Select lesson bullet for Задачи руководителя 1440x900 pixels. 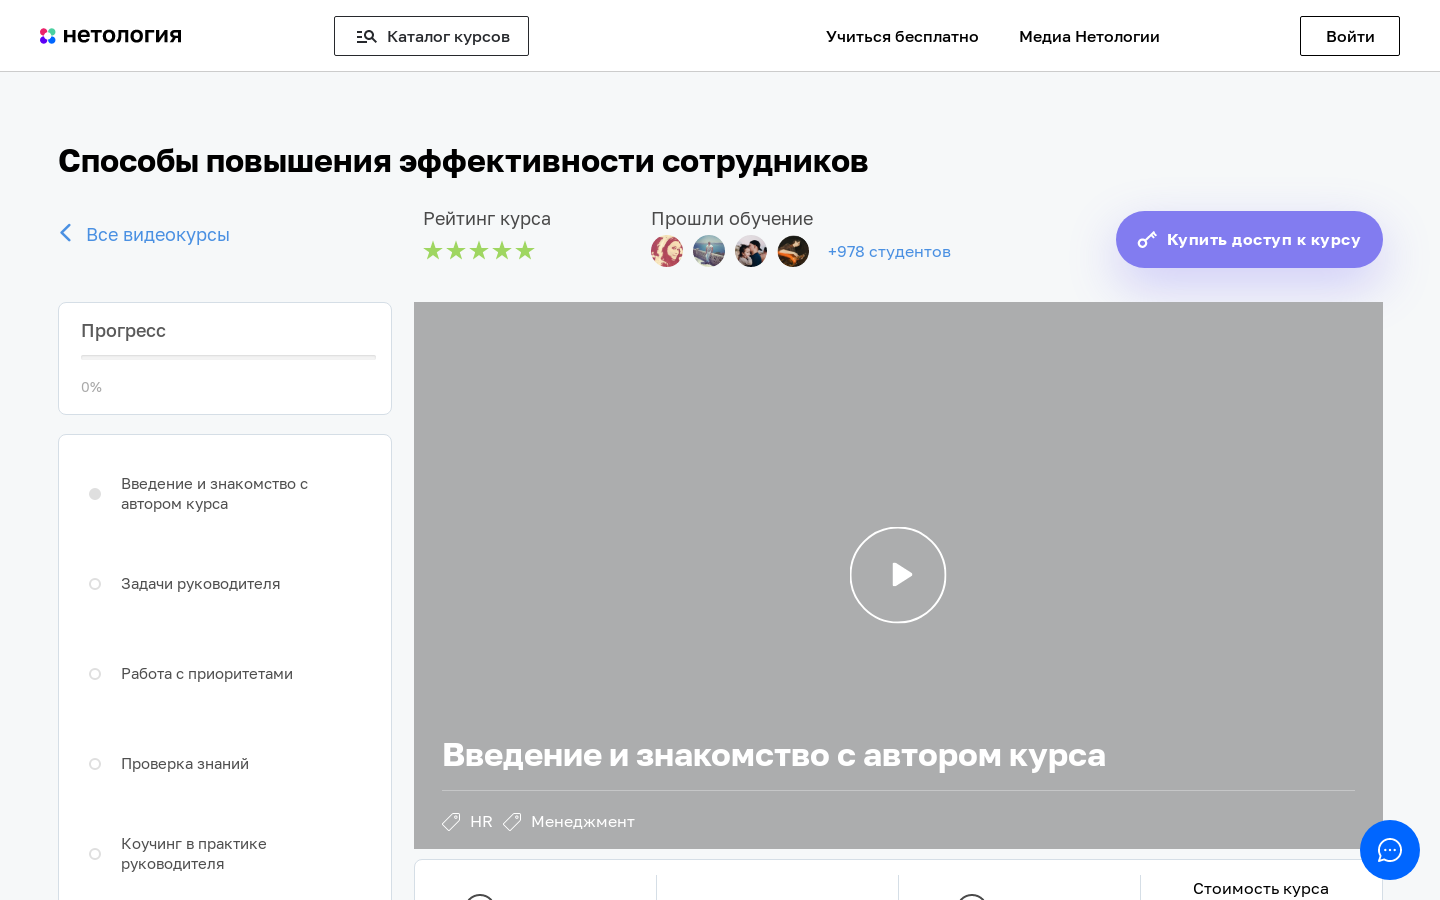pyautogui.click(x=95, y=584)
